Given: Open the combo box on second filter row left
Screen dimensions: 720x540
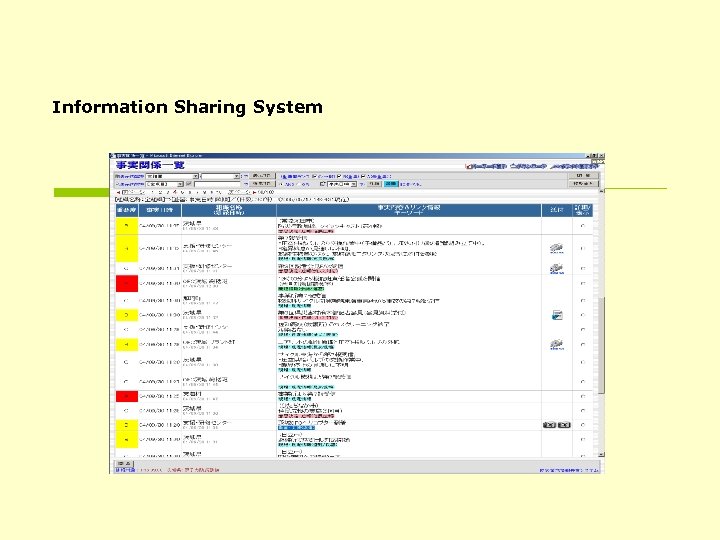Looking at the screenshot, I should coord(164,184).
